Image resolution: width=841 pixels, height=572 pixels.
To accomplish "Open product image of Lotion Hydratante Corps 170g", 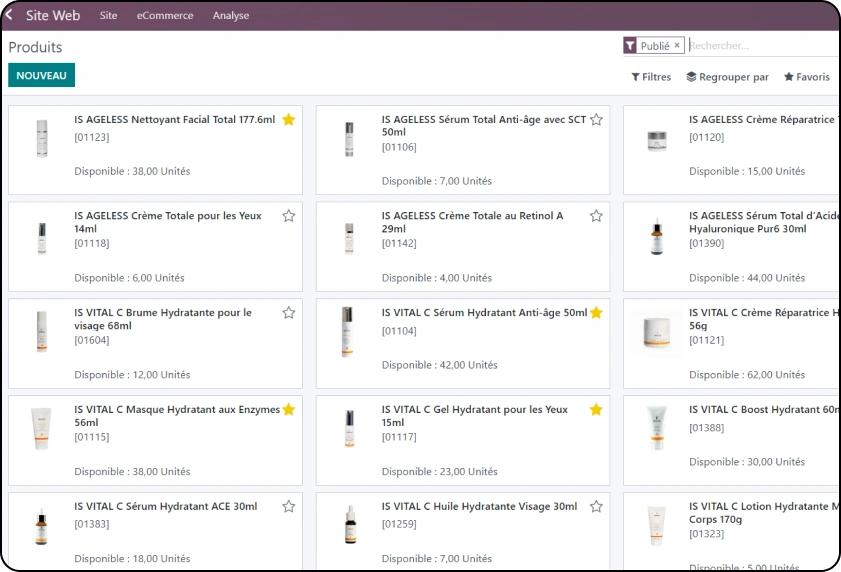I will pos(656,526).
